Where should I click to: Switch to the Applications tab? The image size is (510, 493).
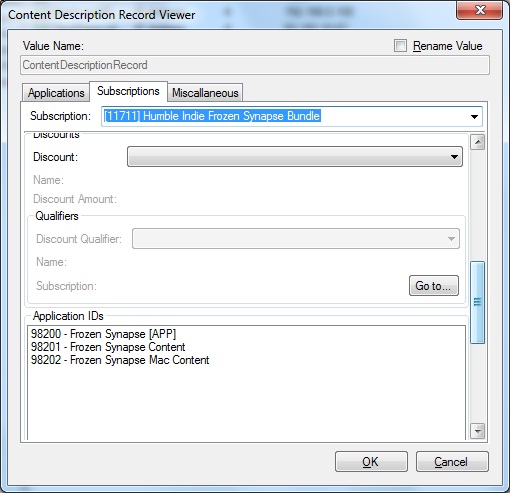tap(56, 93)
